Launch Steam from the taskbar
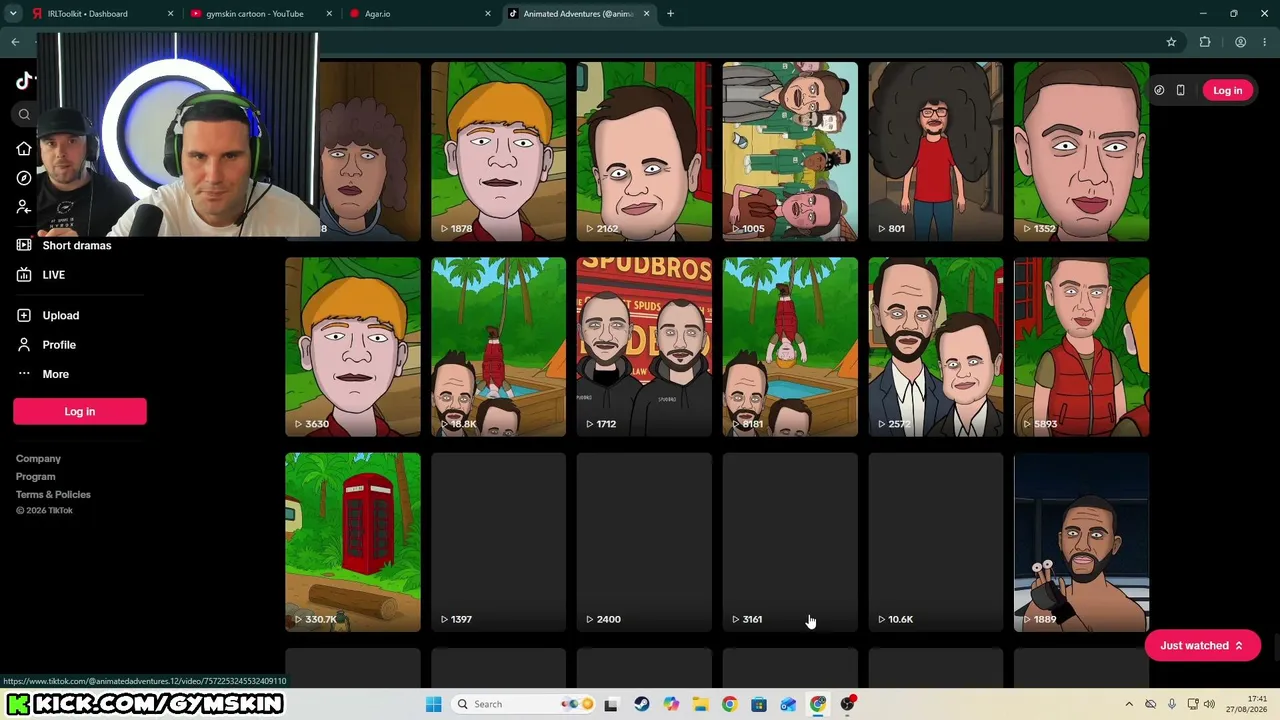 point(641,704)
